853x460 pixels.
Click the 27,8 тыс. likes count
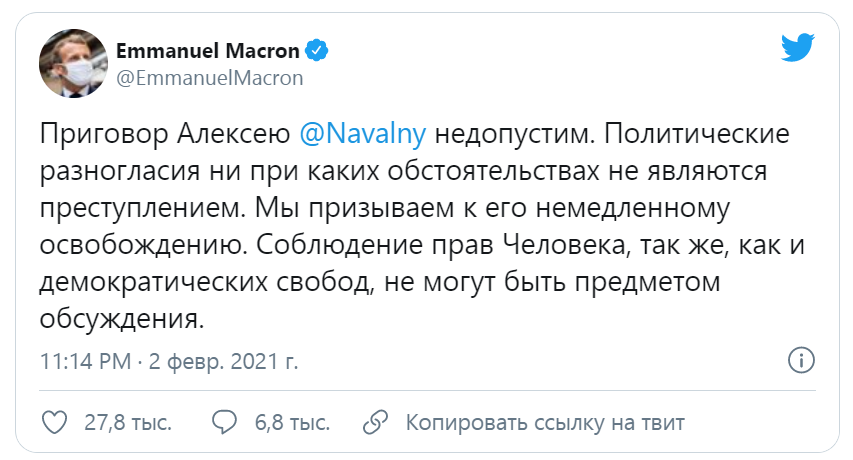point(127,422)
